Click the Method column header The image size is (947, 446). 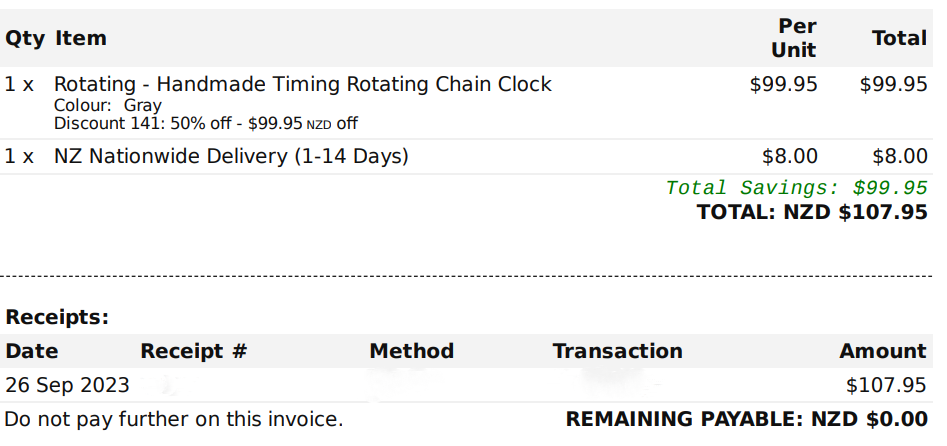click(411, 351)
